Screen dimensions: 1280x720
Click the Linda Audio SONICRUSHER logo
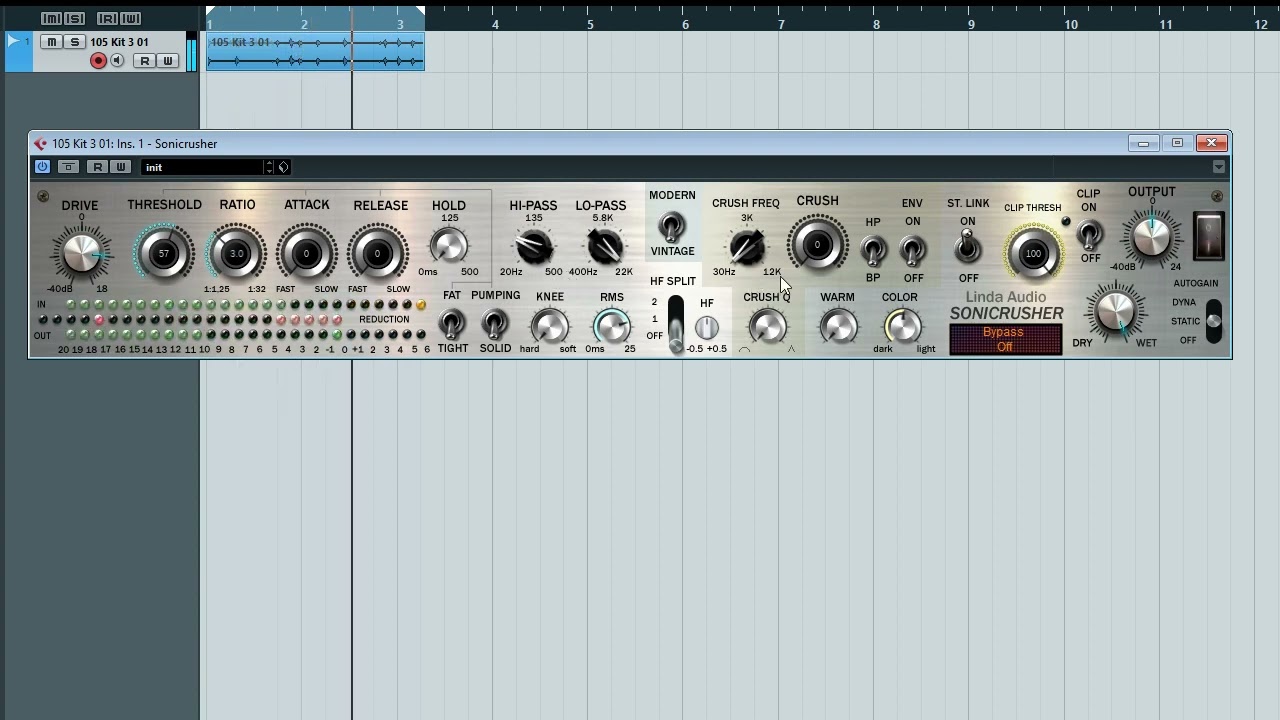[x=1006, y=306]
